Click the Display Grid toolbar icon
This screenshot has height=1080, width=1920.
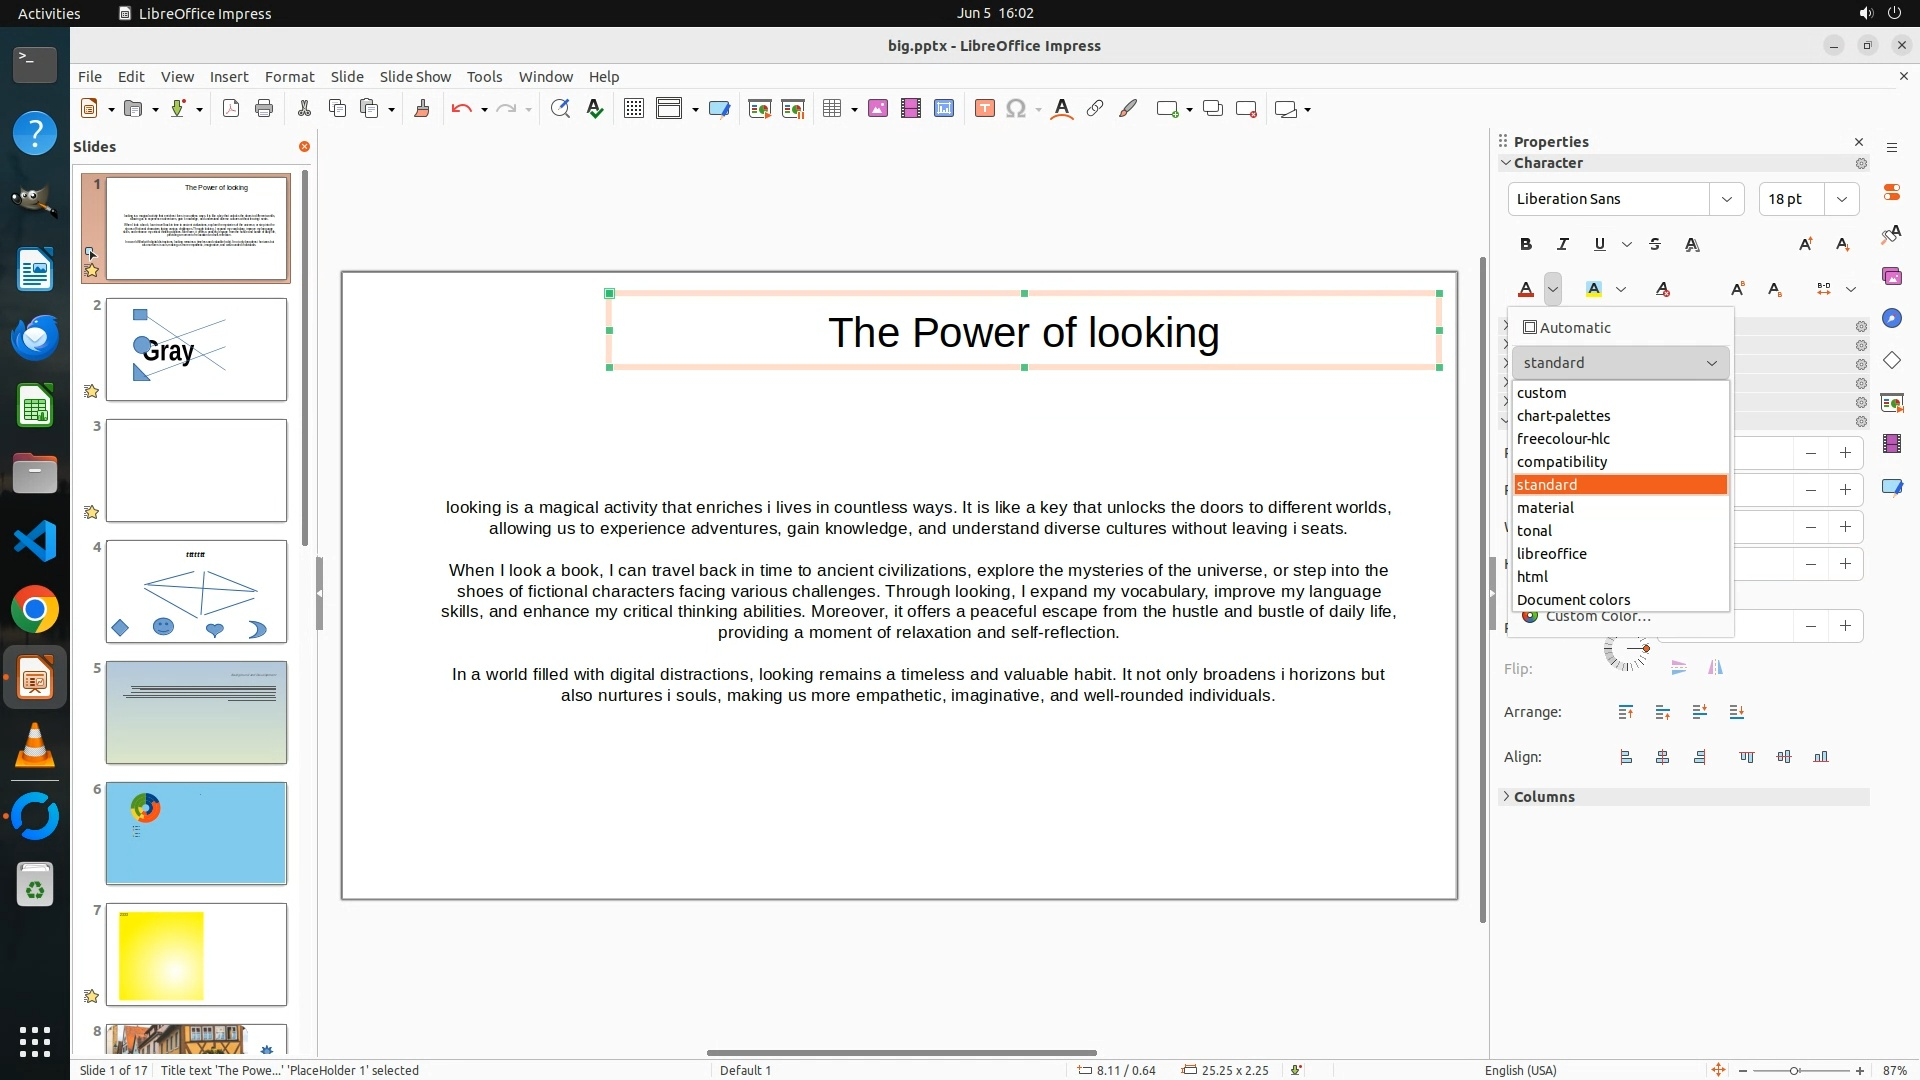pyautogui.click(x=633, y=109)
